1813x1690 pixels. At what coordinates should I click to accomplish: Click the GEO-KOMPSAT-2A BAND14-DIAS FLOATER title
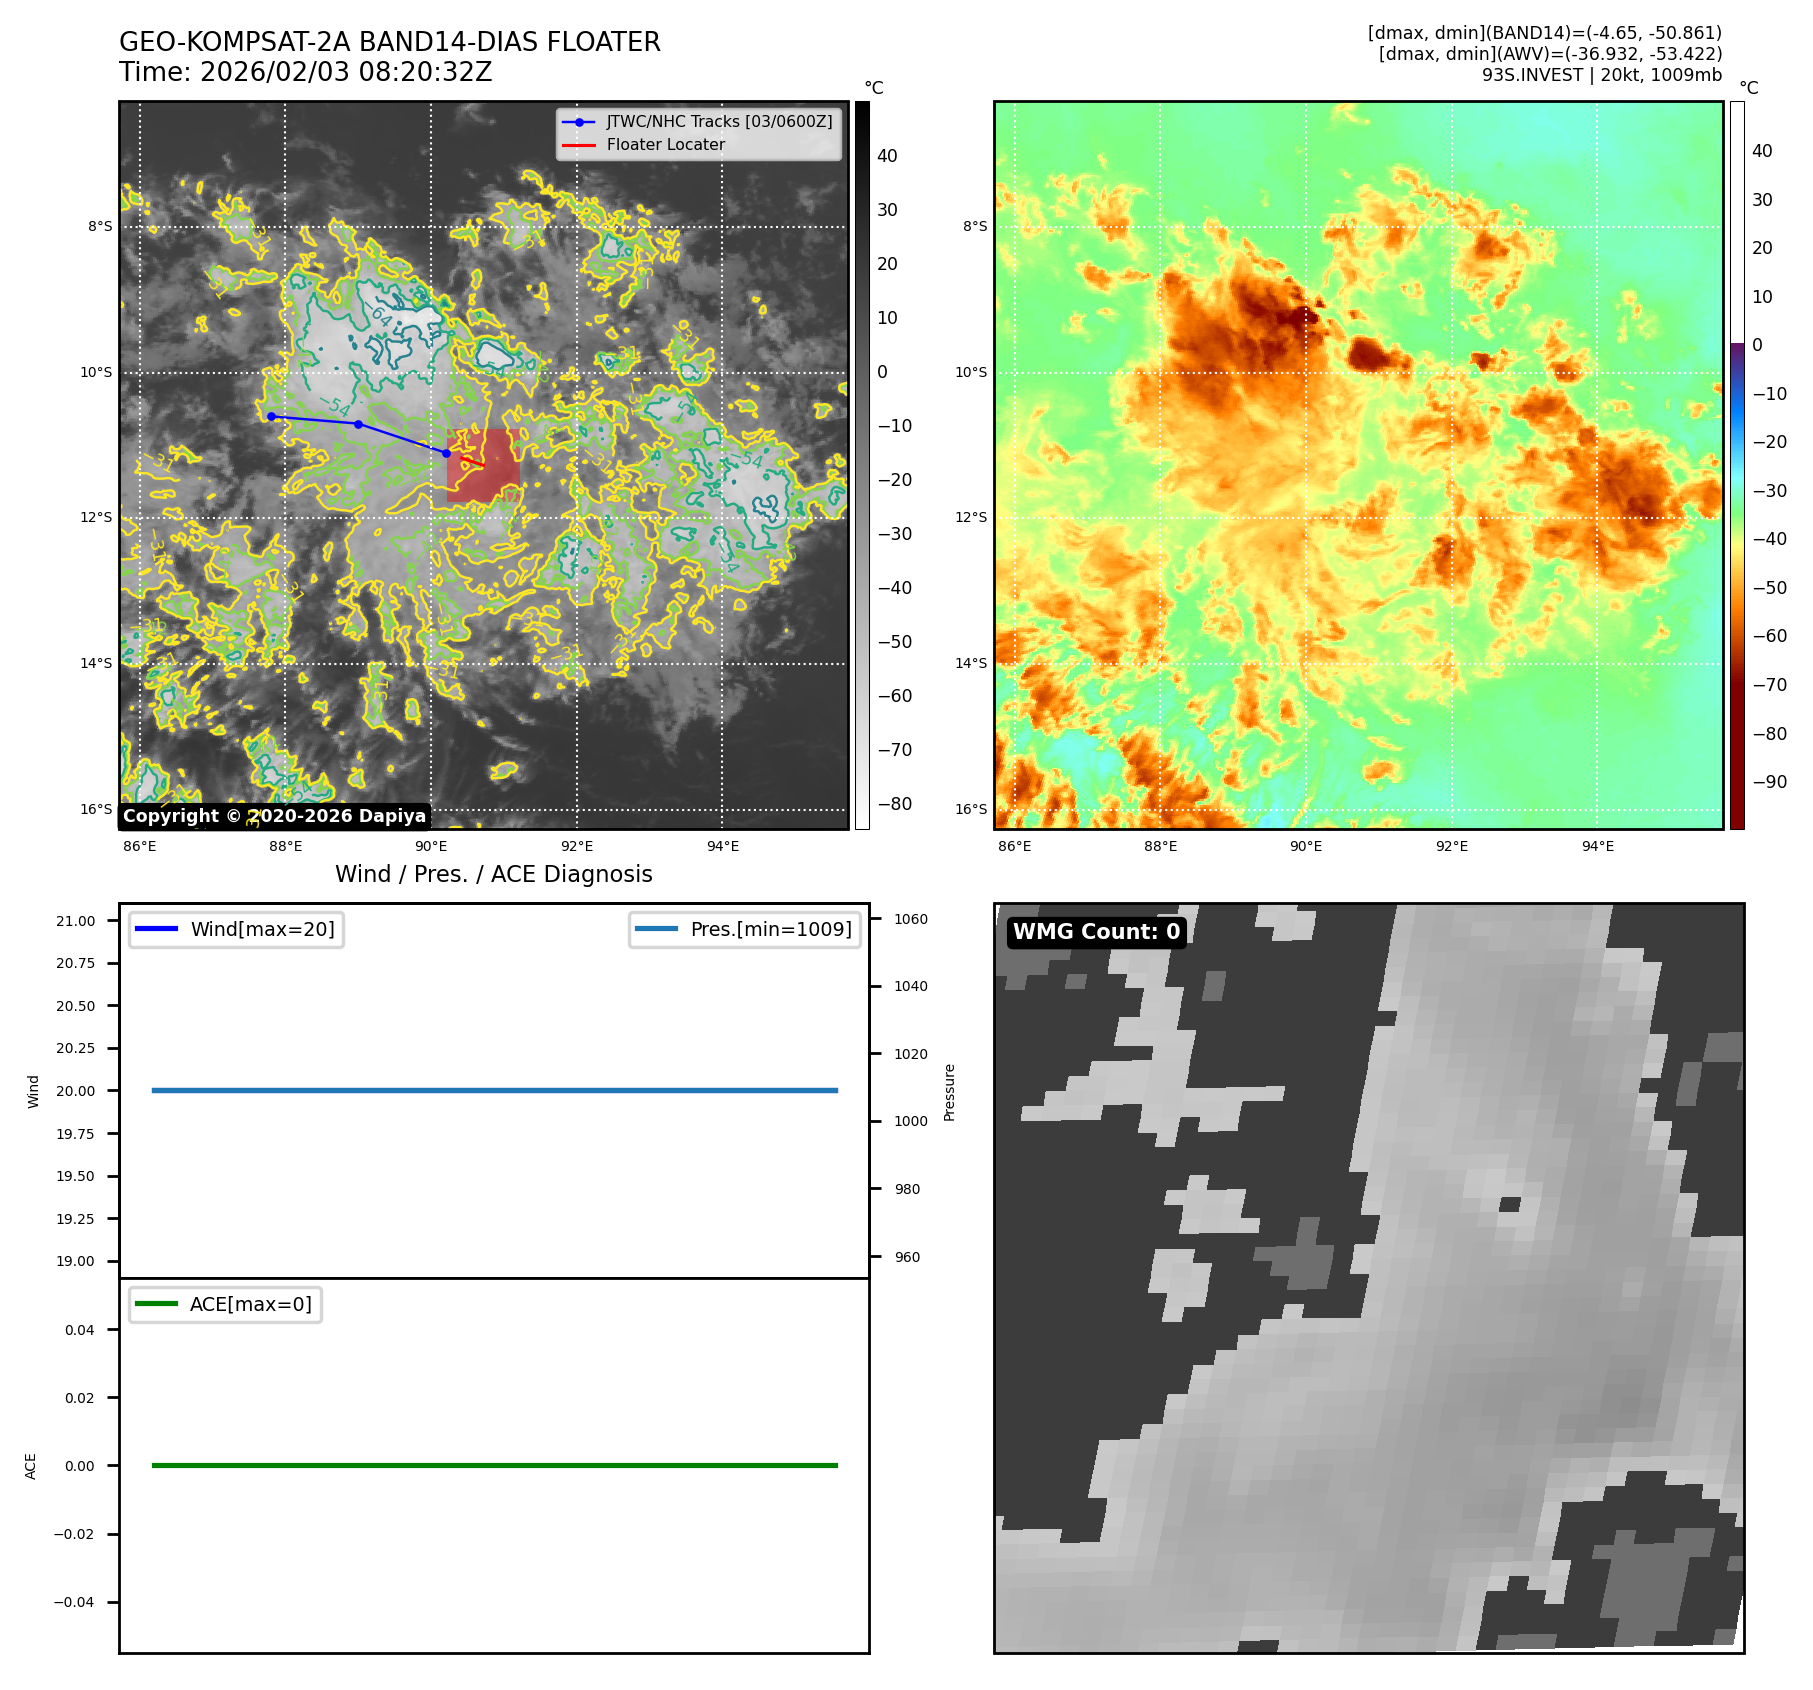point(389,42)
